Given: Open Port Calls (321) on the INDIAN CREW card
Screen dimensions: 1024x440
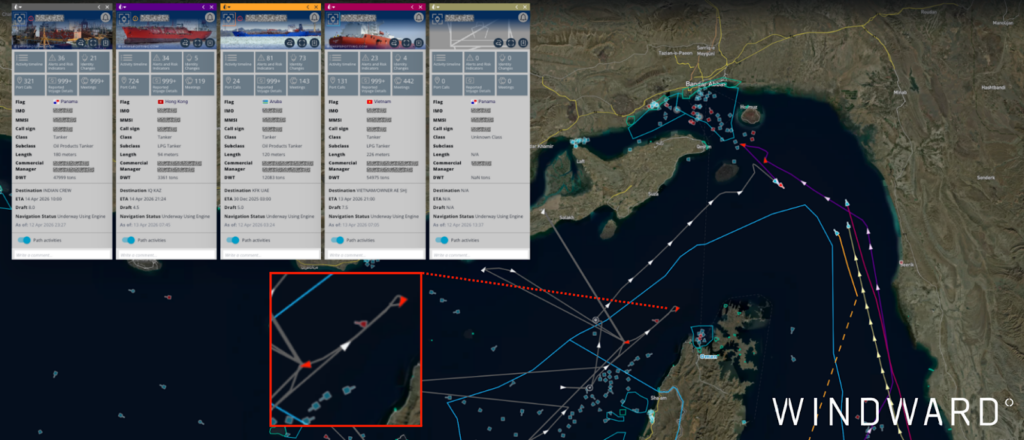Looking at the screenshot, I should click(29, 85).
